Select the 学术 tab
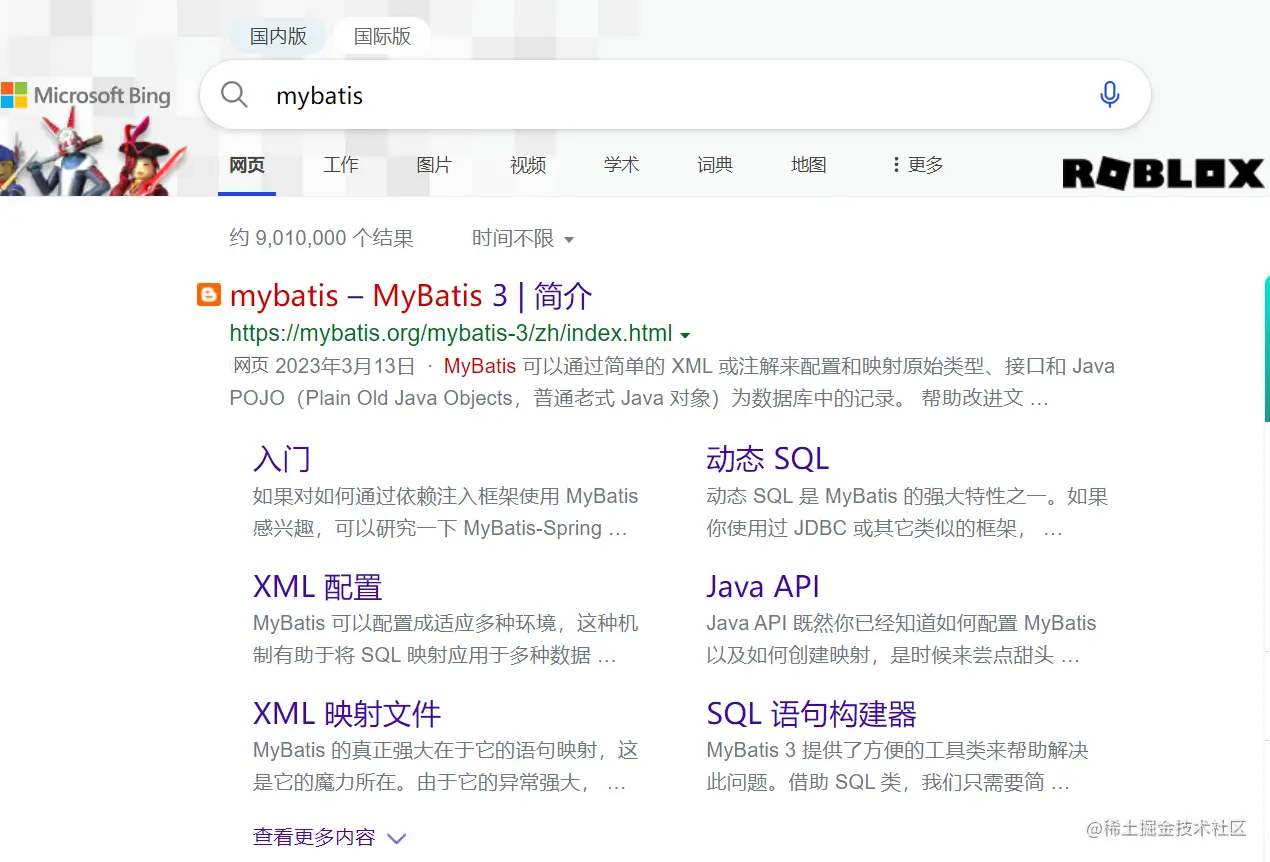Image resolution: width=1270 pixels, height=862 pixels. pos(621,165)
